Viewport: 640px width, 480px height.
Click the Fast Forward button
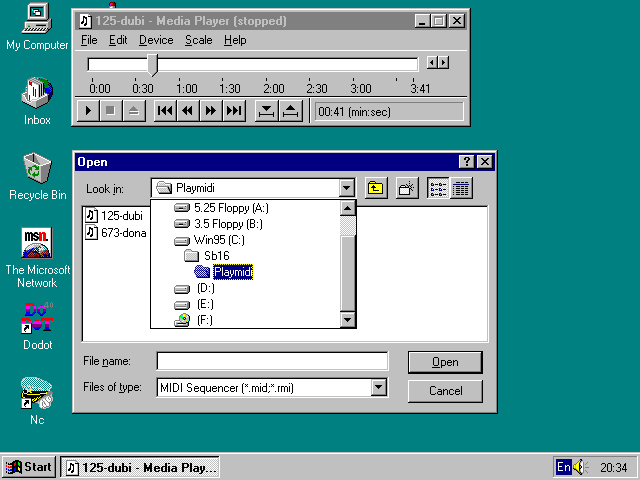(x=211, y=111)
